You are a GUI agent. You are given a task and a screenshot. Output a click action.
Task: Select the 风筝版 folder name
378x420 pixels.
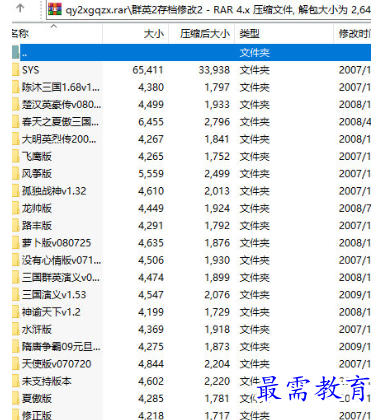click(x=37, y=174)
